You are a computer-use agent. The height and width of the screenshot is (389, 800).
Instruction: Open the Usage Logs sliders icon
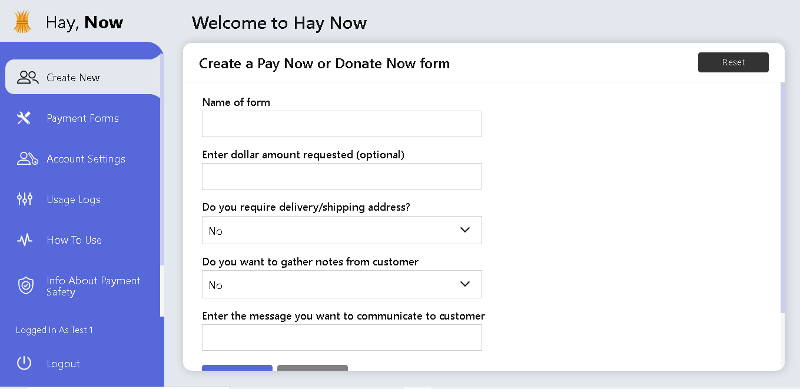24,199
